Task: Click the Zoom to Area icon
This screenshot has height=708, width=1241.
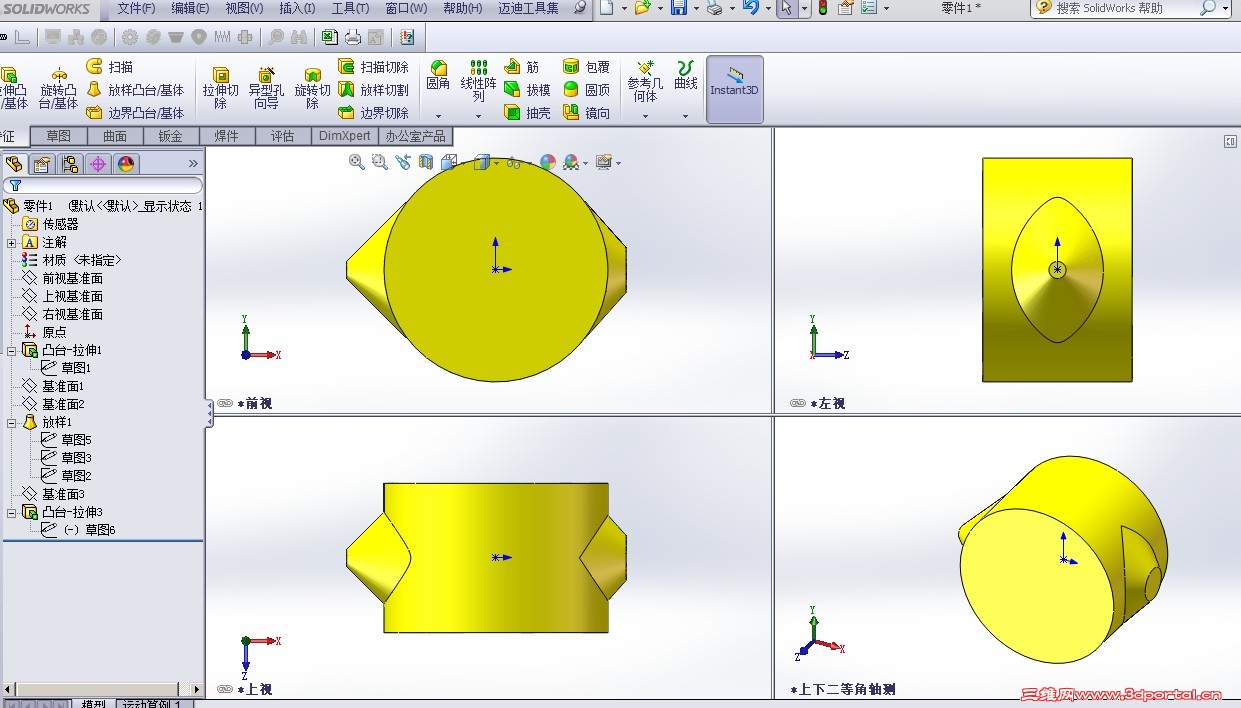Action: point(379,162)
